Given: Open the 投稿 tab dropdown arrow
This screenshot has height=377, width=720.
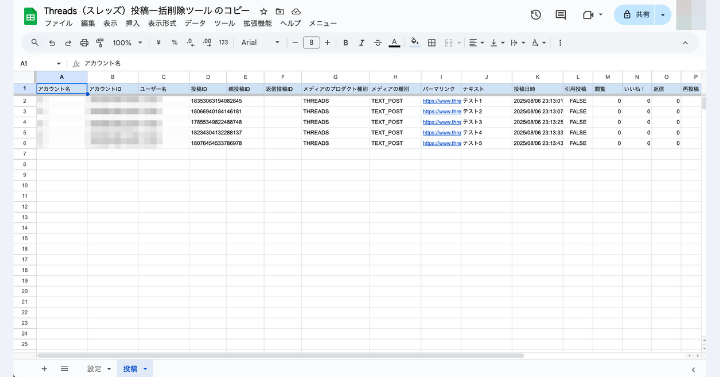Looking at the screenshot, I should [145, 369].
